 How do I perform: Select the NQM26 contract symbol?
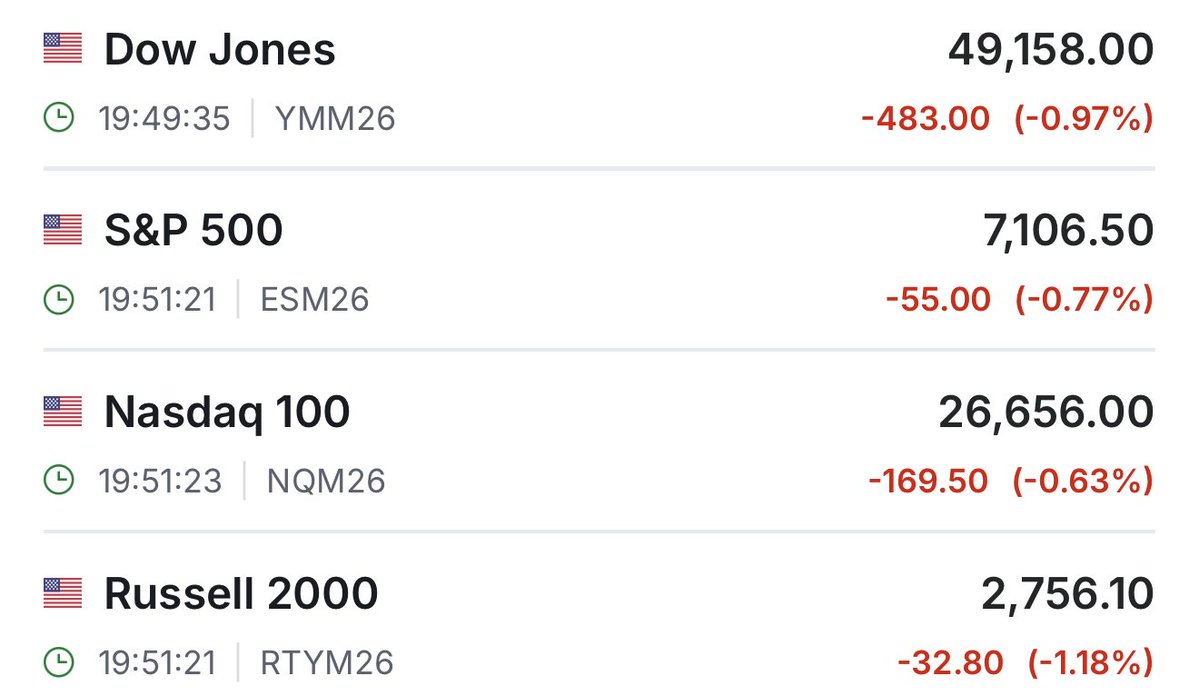click(325, 481)
